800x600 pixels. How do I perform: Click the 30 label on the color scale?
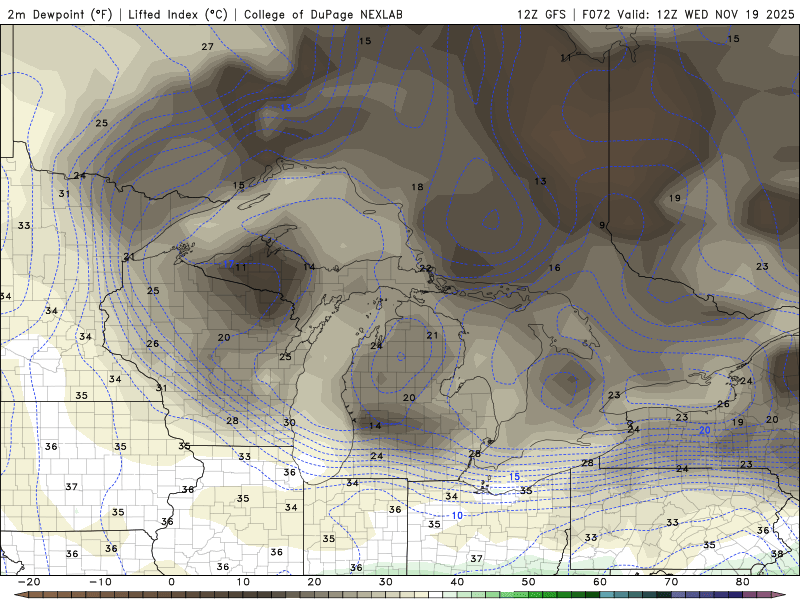[386, 582]
